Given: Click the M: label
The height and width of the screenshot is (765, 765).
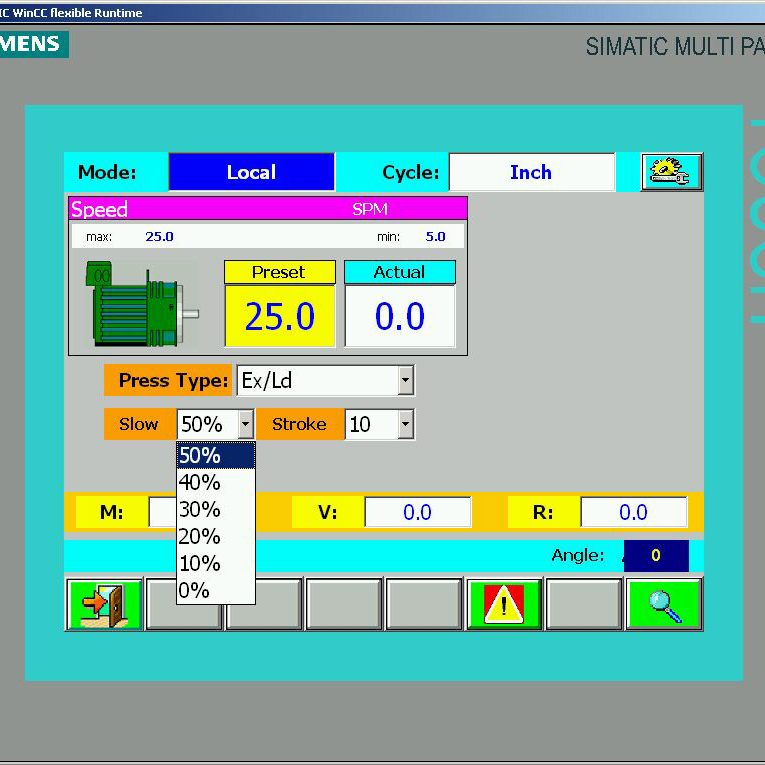Looking at the screenshot, I should 112,512.
